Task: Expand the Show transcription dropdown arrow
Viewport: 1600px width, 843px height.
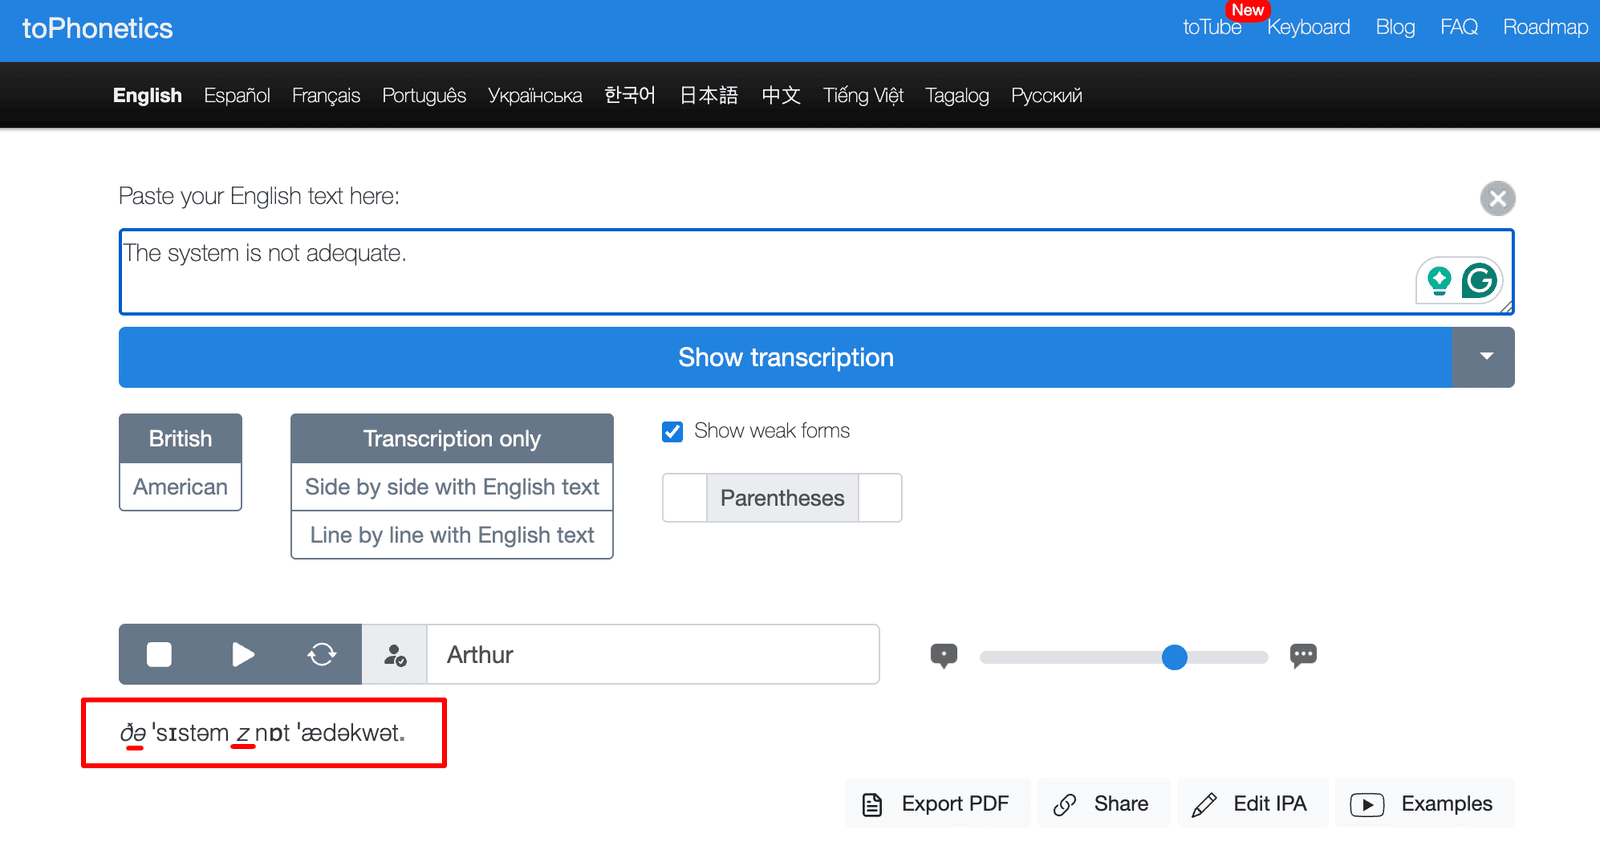Action: tap(1486, 357)
